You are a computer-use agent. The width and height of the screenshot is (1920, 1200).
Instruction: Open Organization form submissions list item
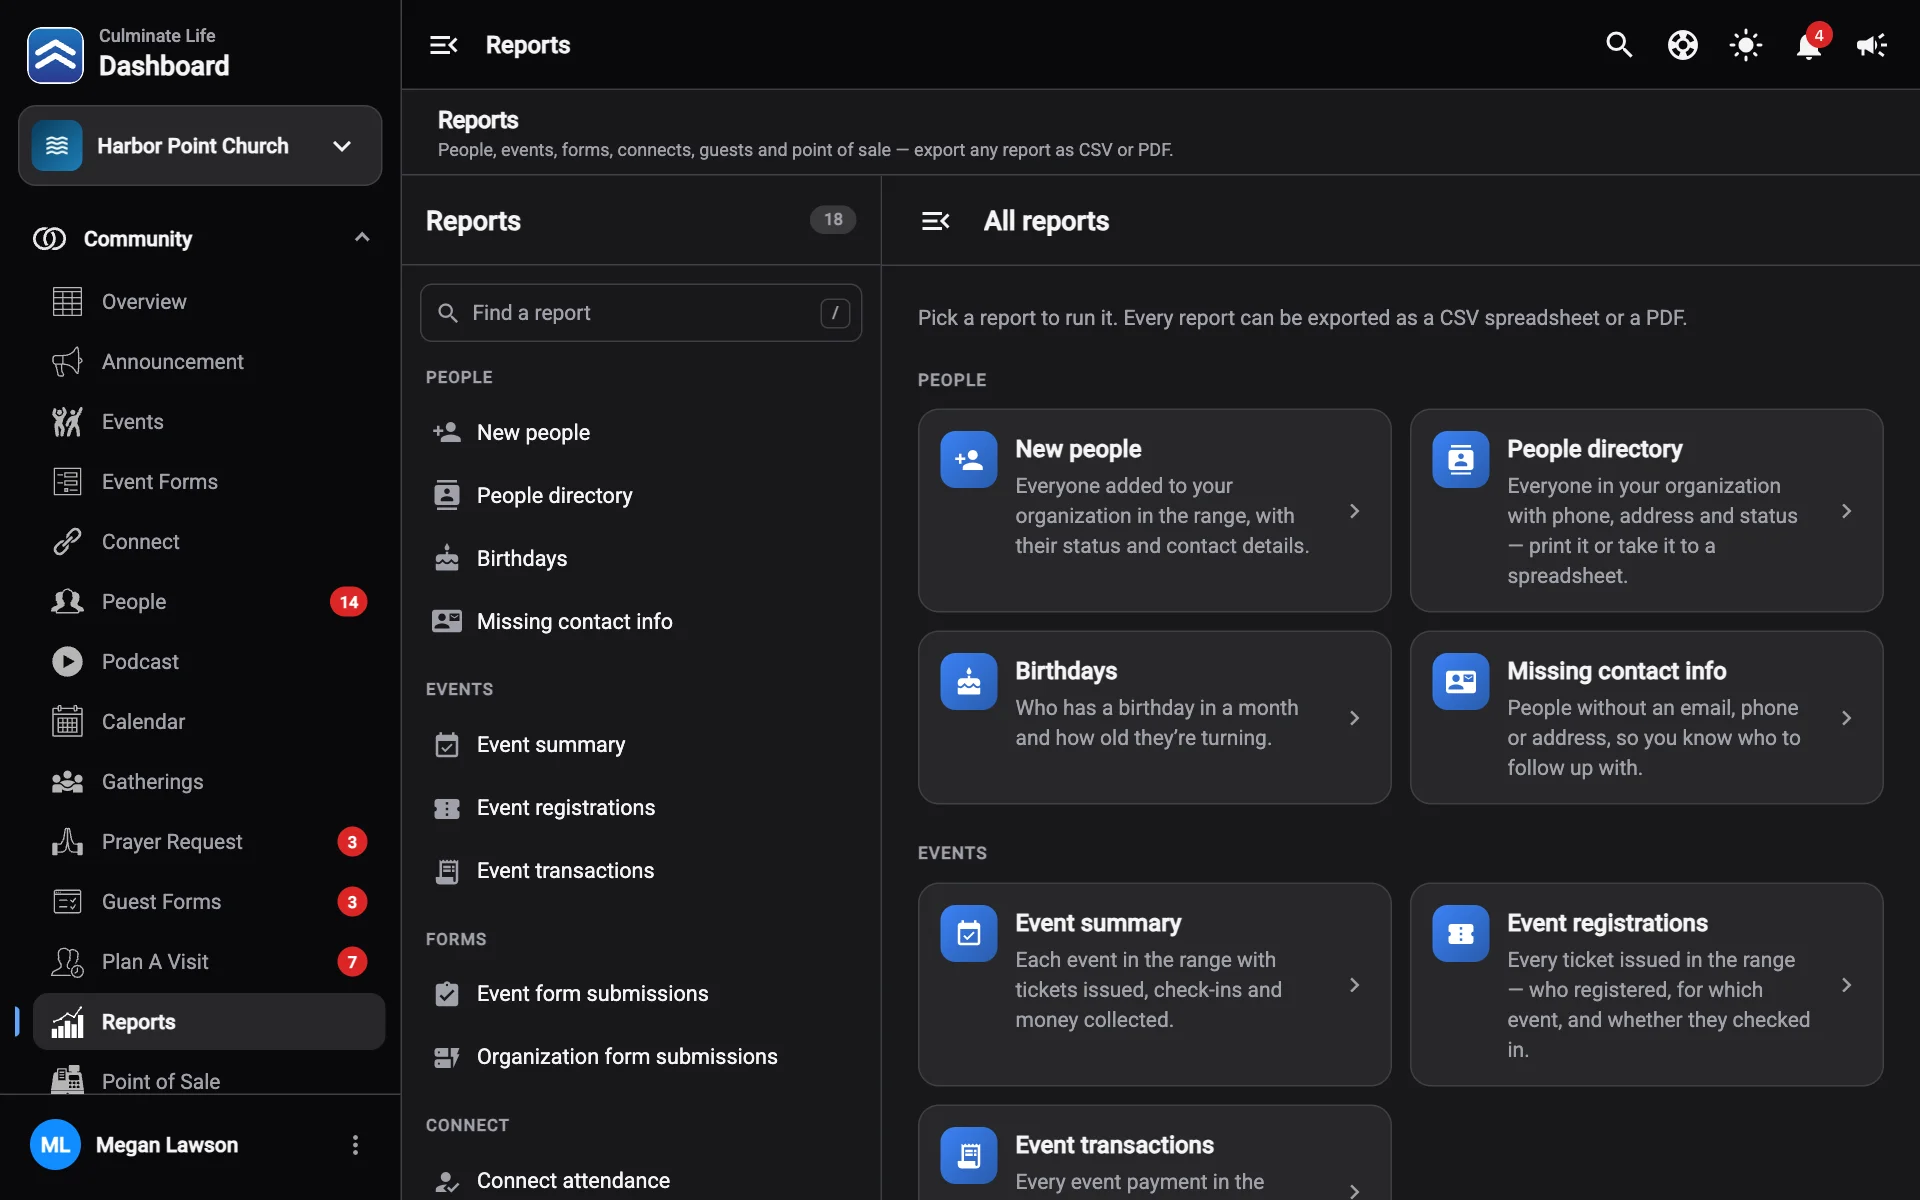point(641,1057)
